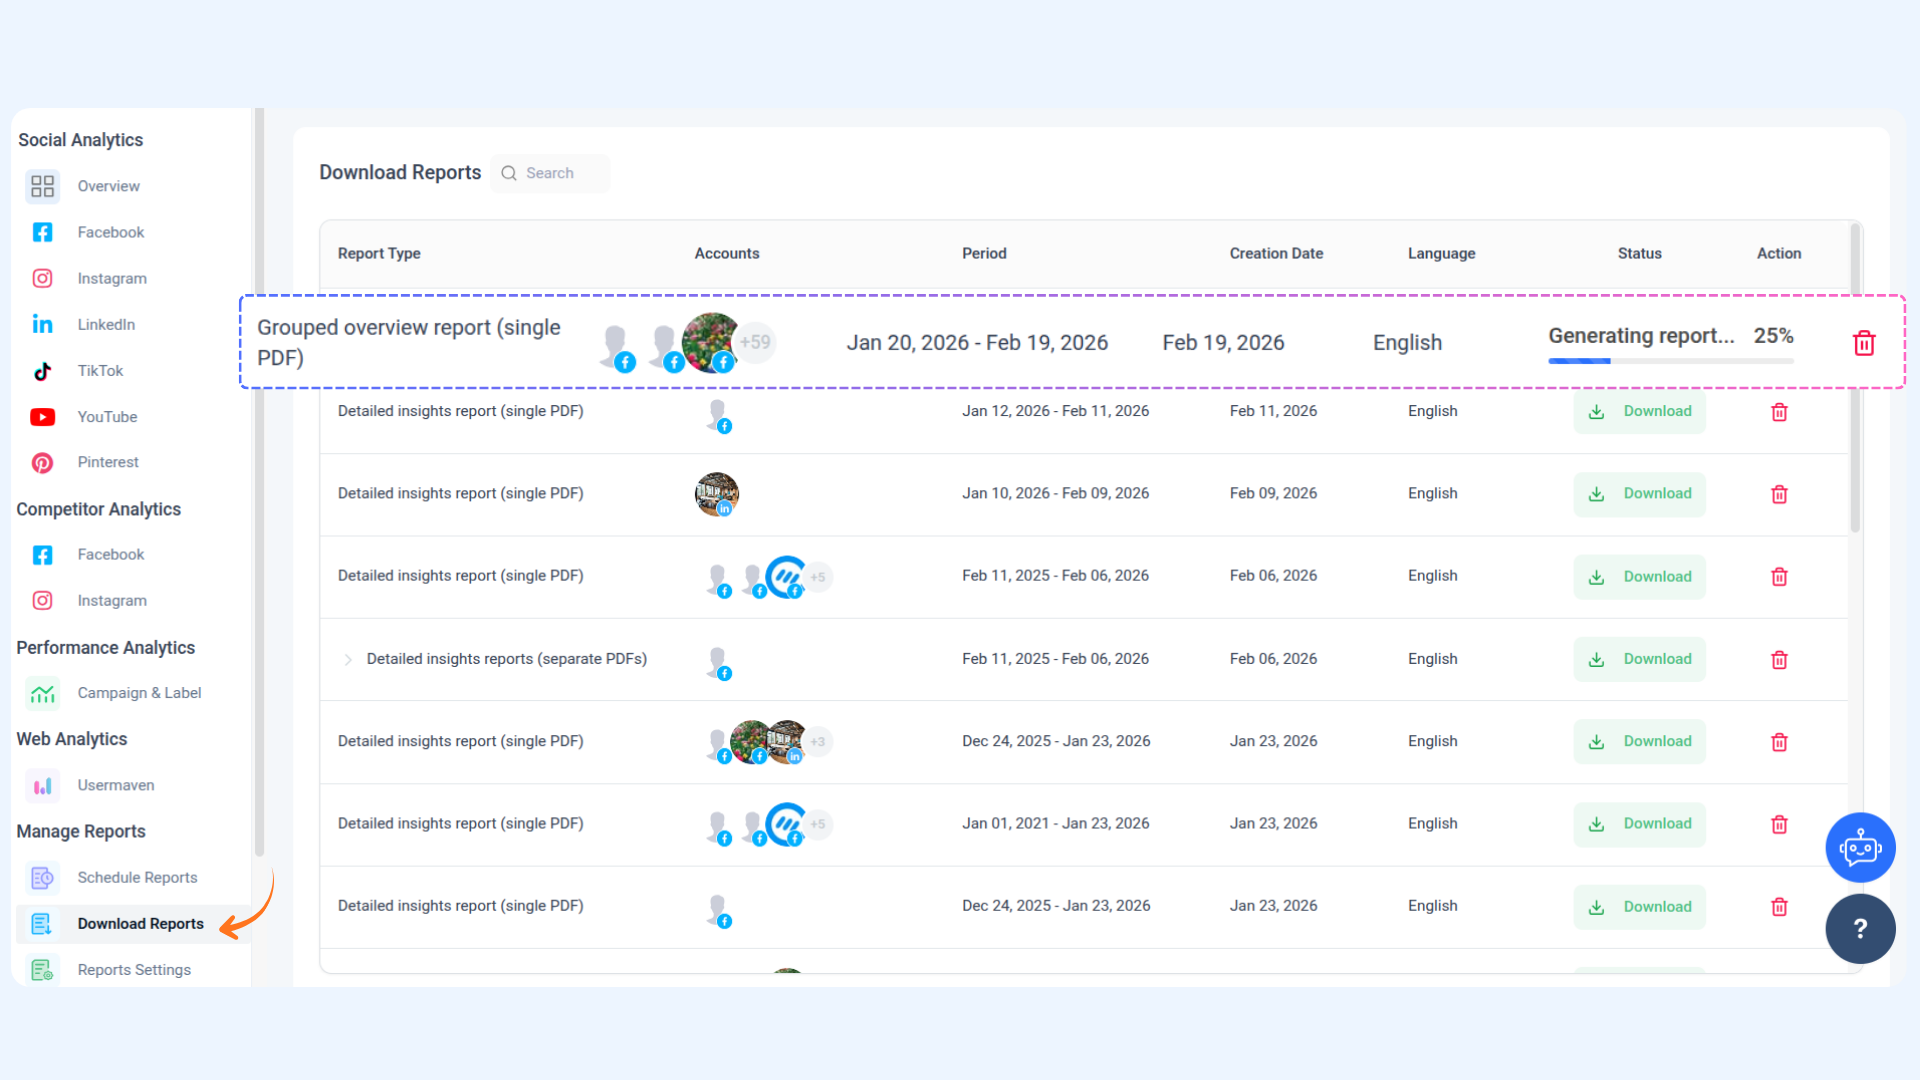Click the +59 accounts badge
The width and height of the screenshot is (1920, 1080).
756,342
